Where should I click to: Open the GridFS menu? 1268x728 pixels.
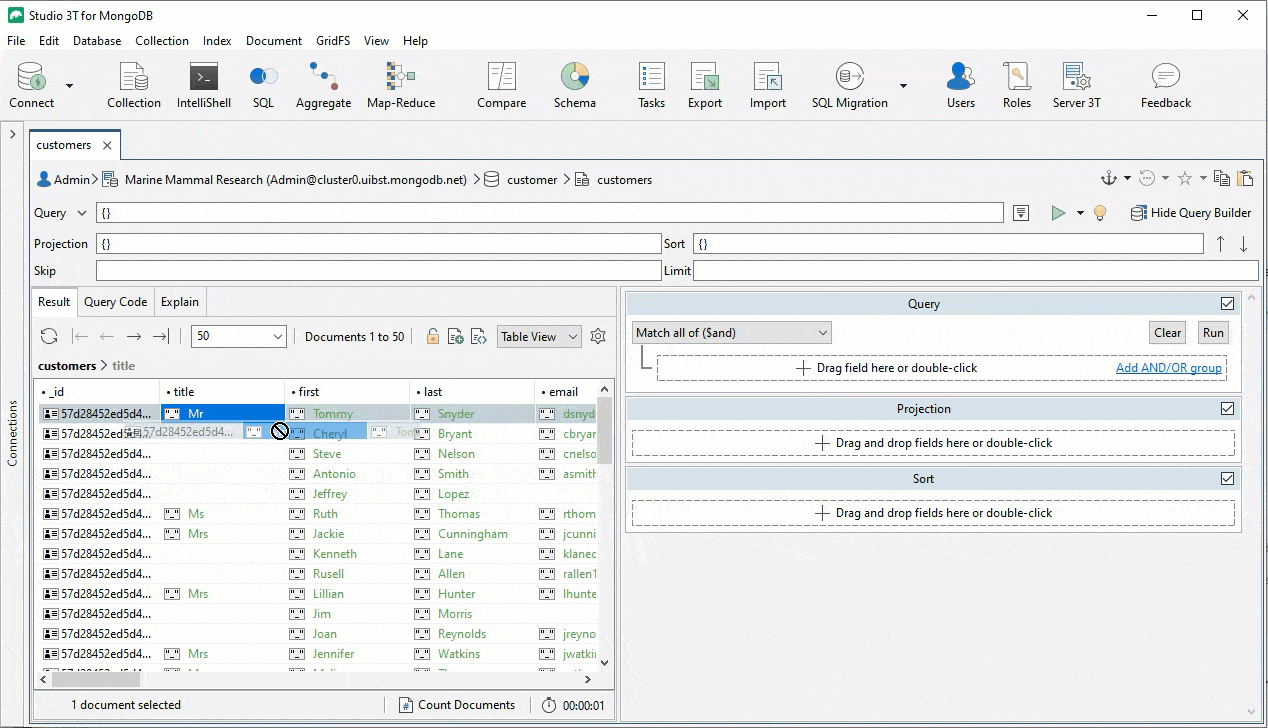tap(333, 41)
